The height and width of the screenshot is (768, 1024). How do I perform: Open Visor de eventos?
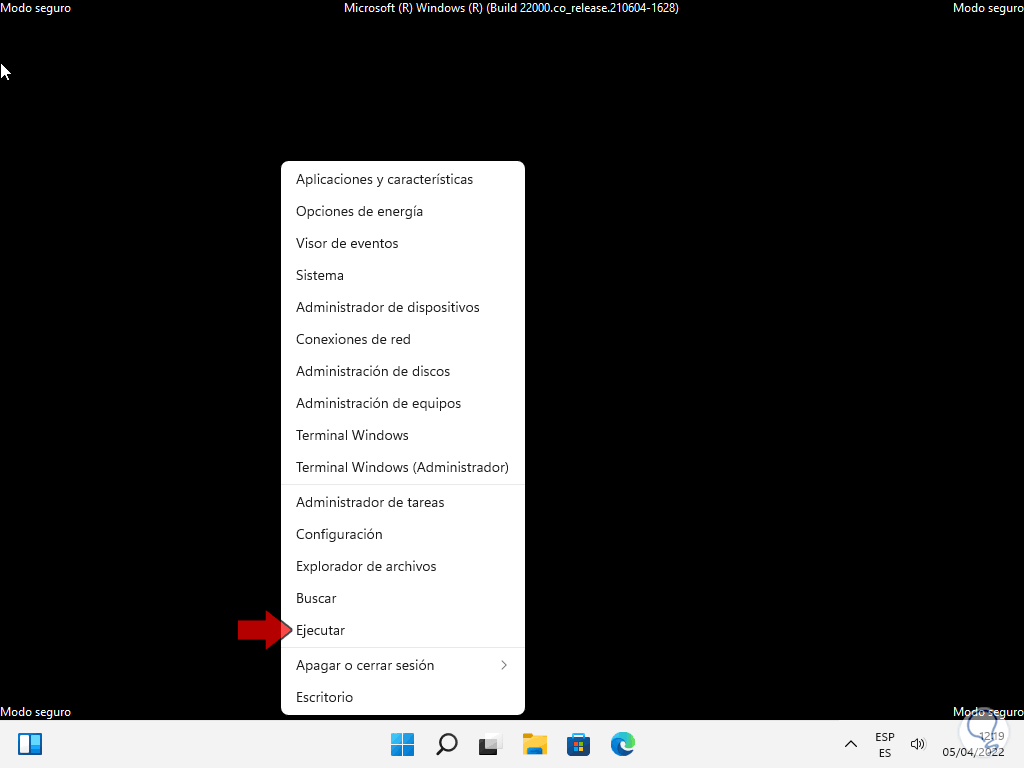coord(403,243)
